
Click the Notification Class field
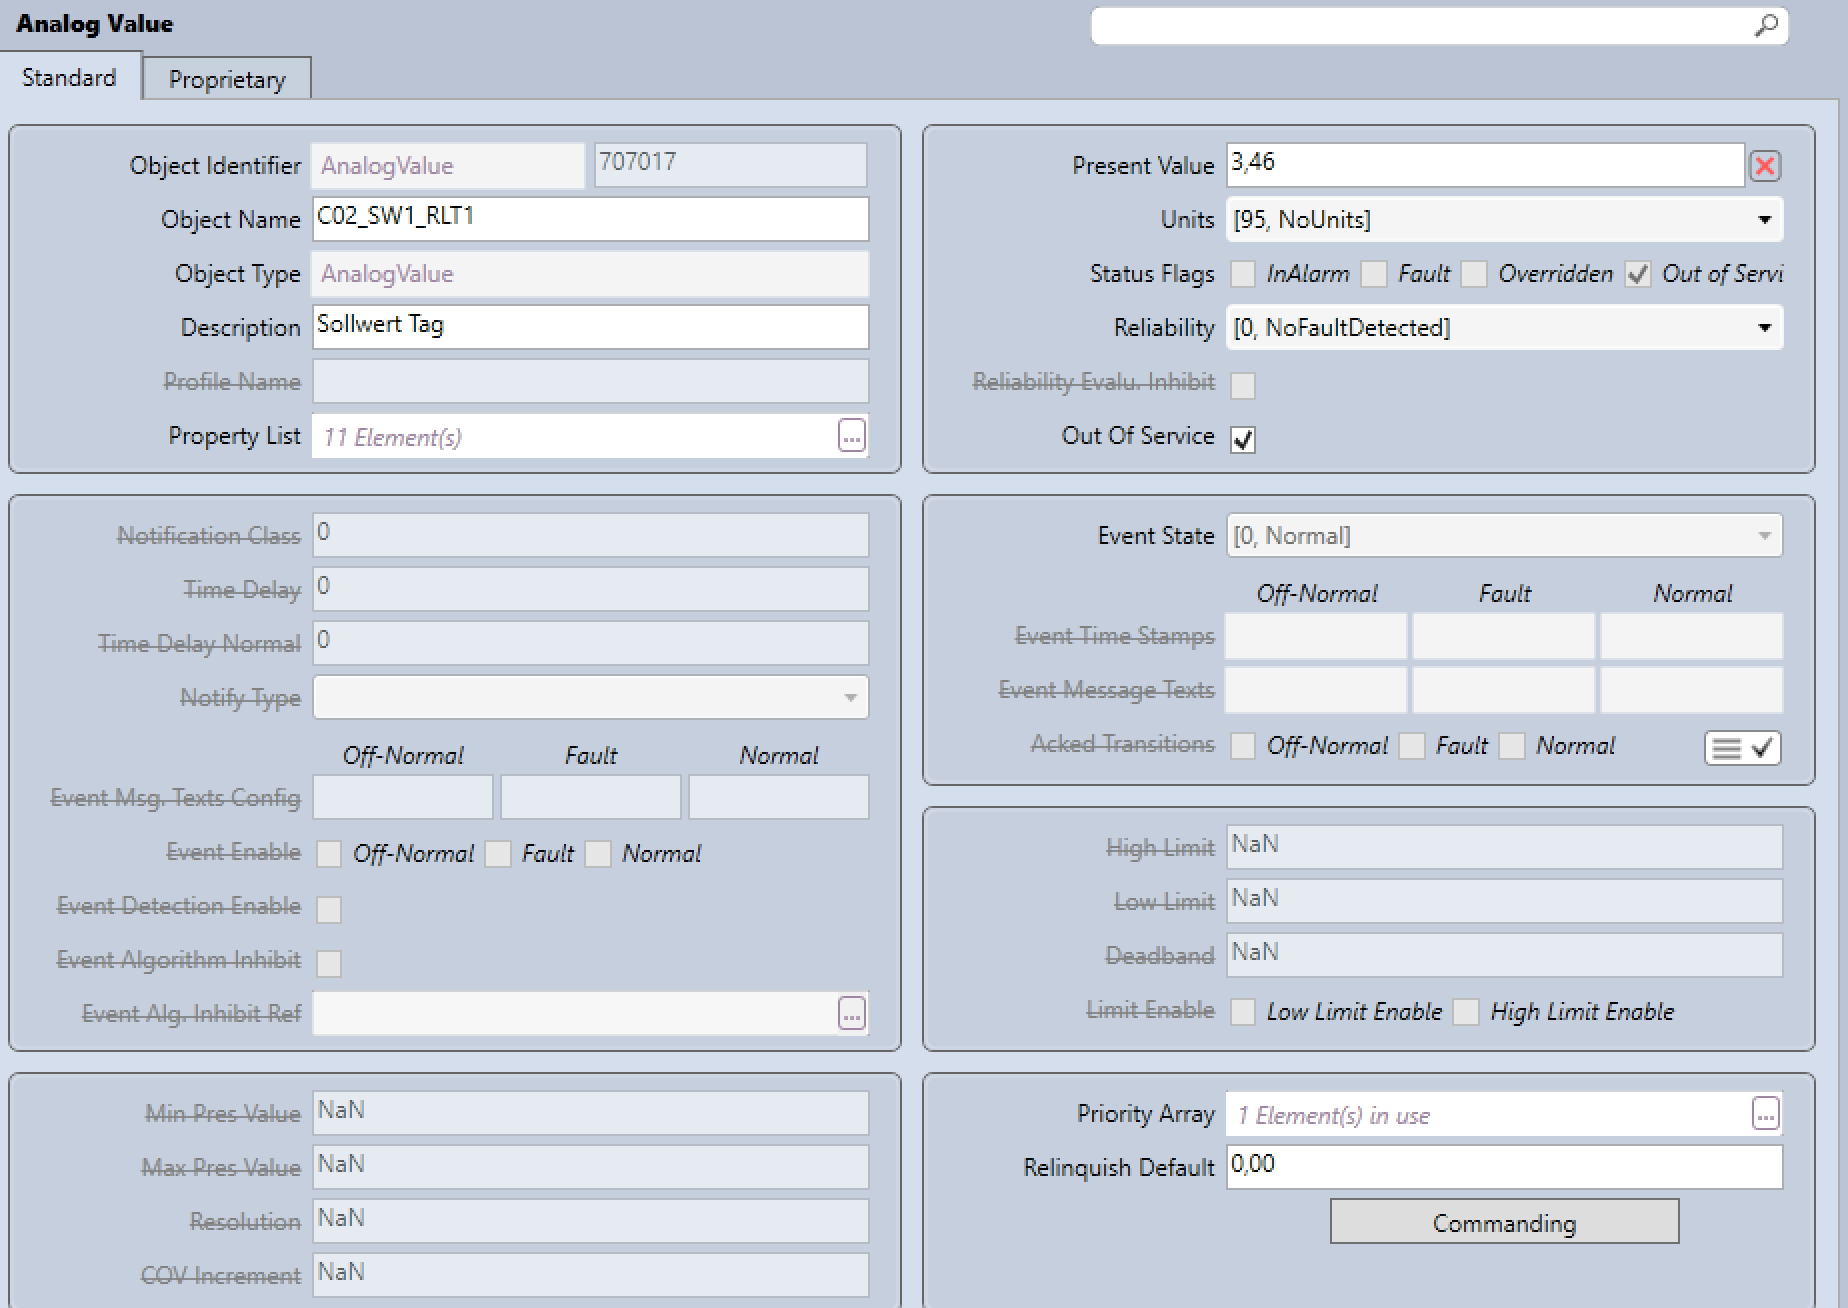(x=591, y=536)
